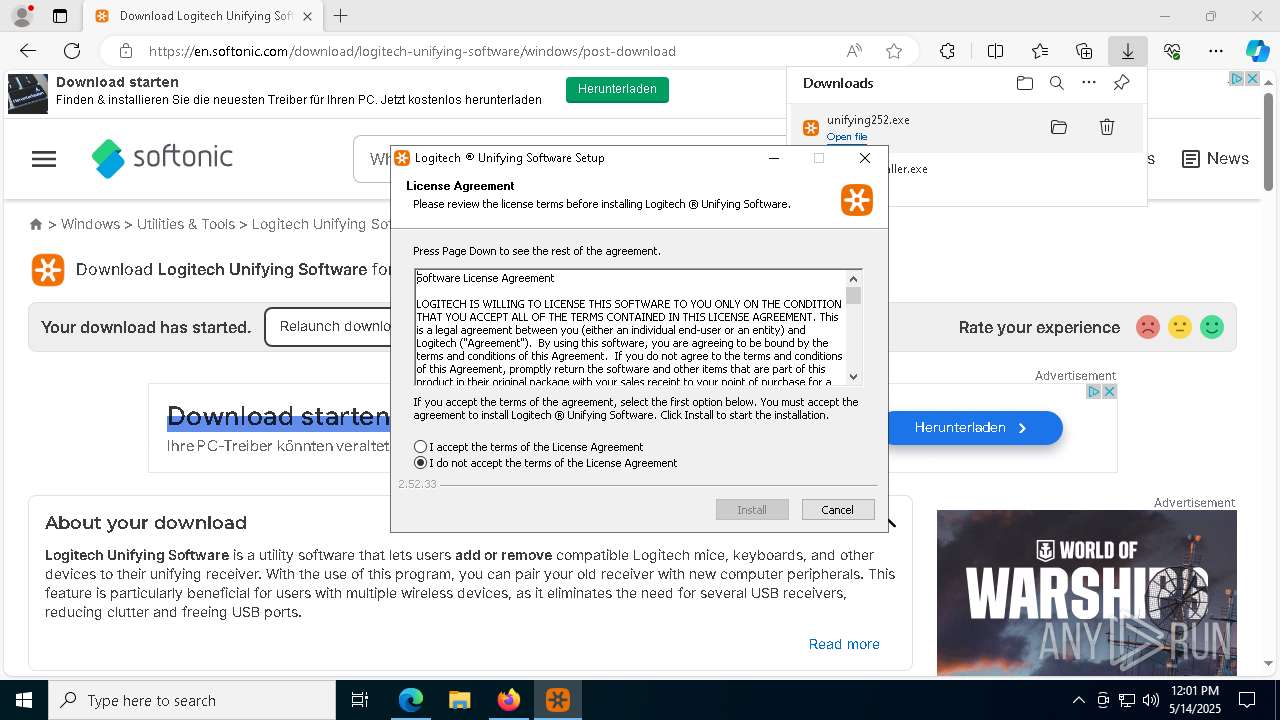Add this page to favorites star
Viewport: 1280px width, 720px height.
pyautogui.click(x=894, y=51)
